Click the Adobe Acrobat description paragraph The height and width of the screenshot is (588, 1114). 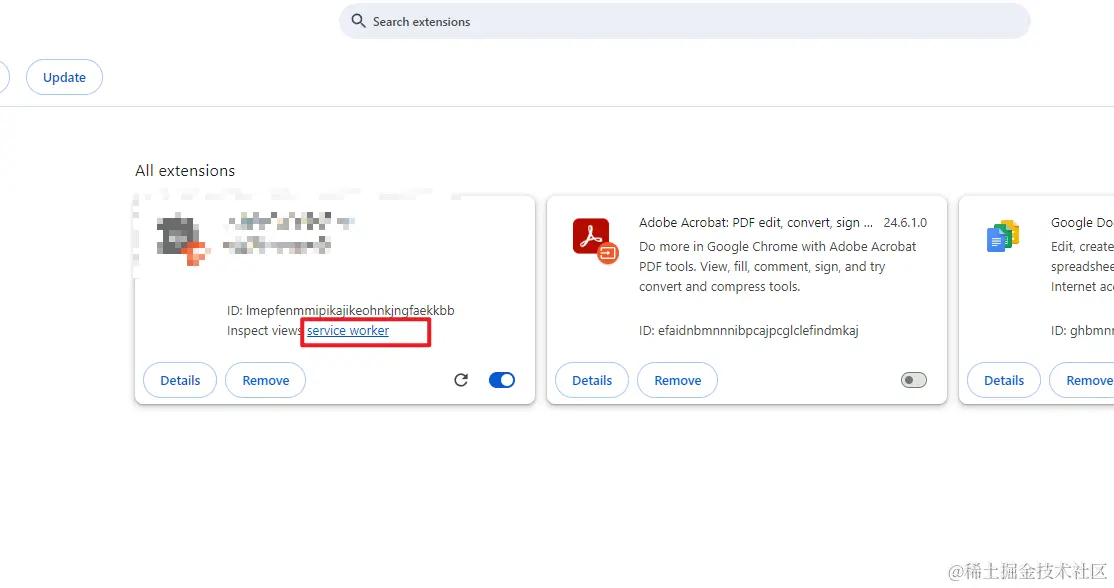[x=777, y=266]
